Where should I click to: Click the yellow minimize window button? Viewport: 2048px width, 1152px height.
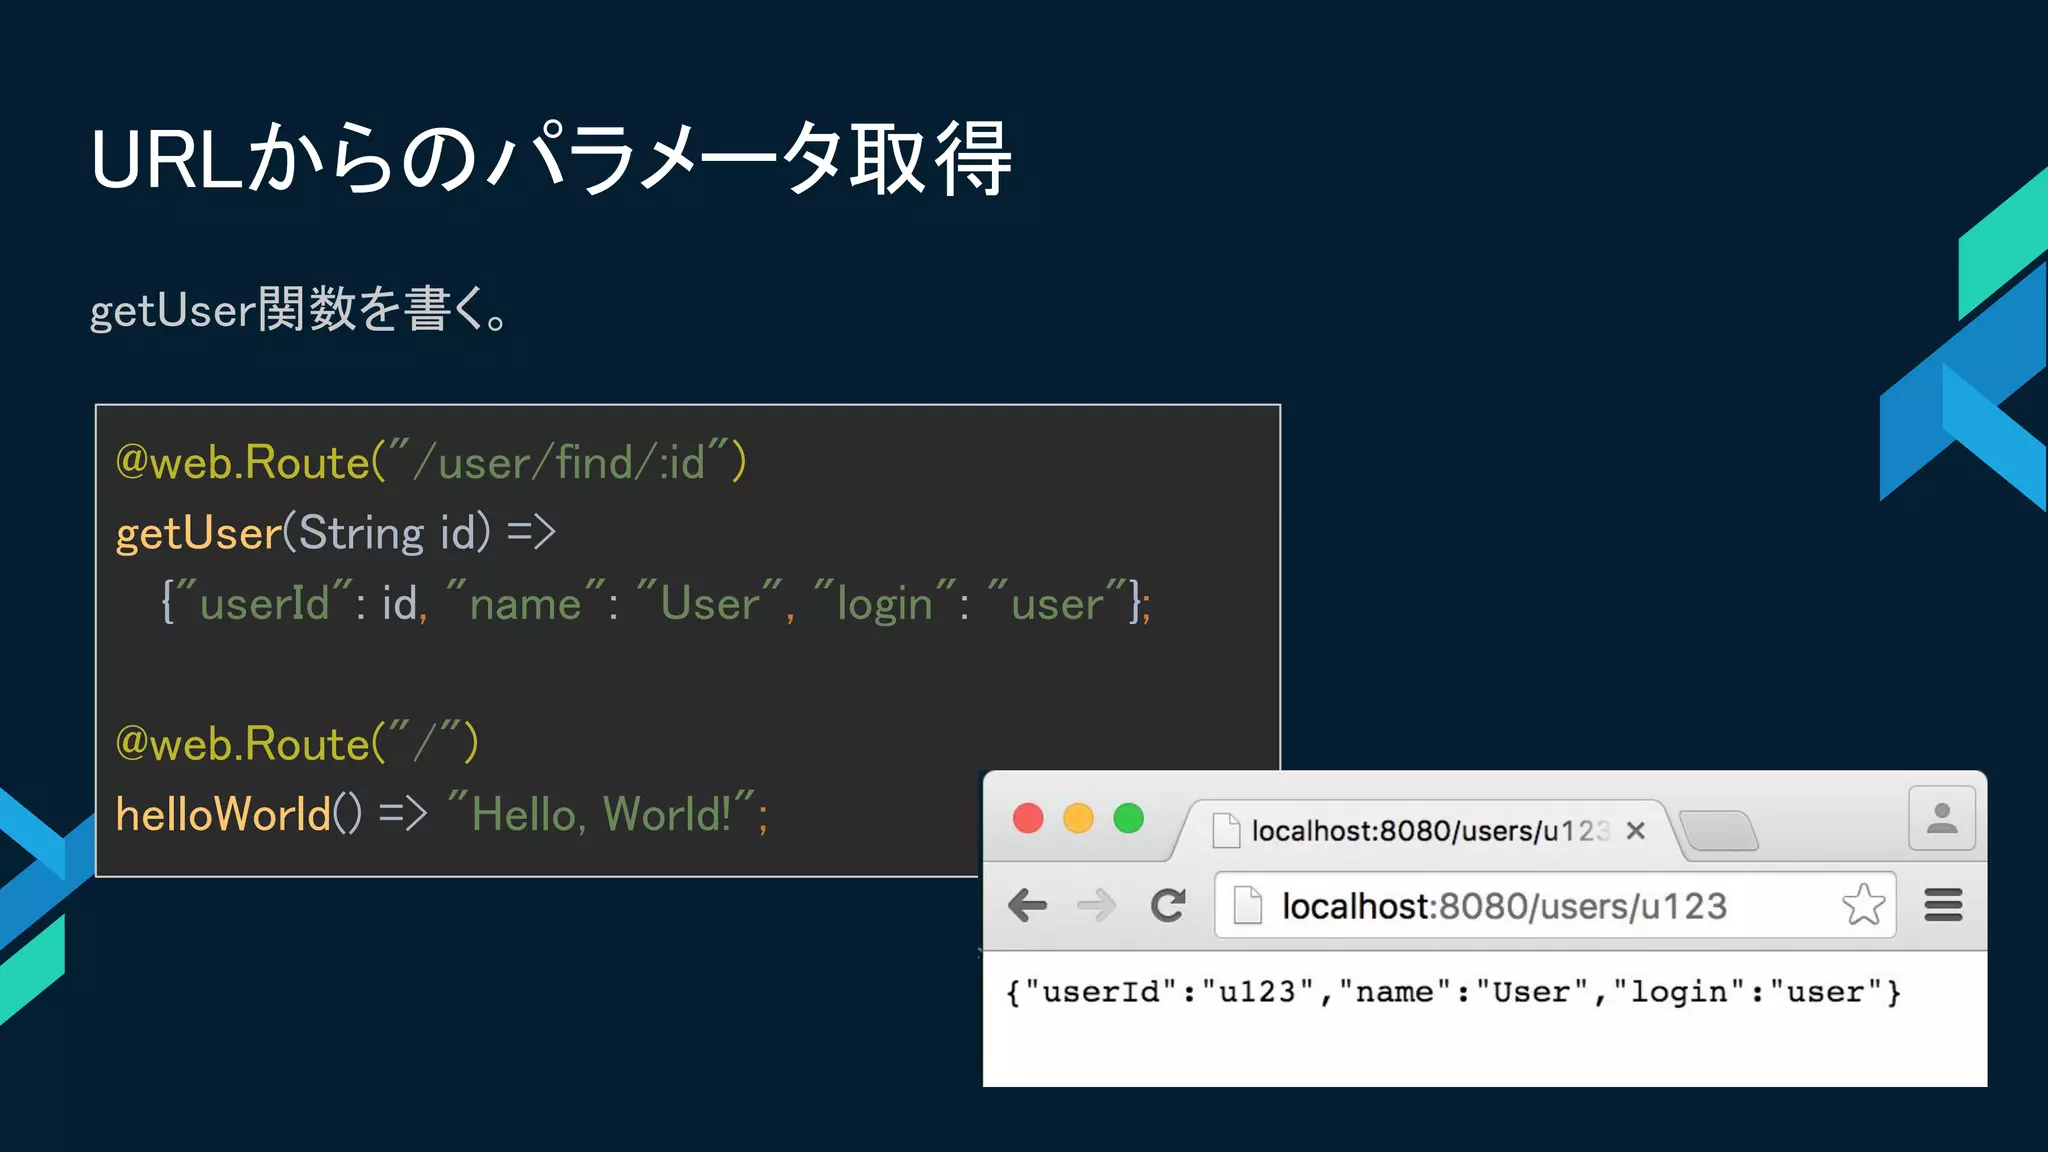1078,818
